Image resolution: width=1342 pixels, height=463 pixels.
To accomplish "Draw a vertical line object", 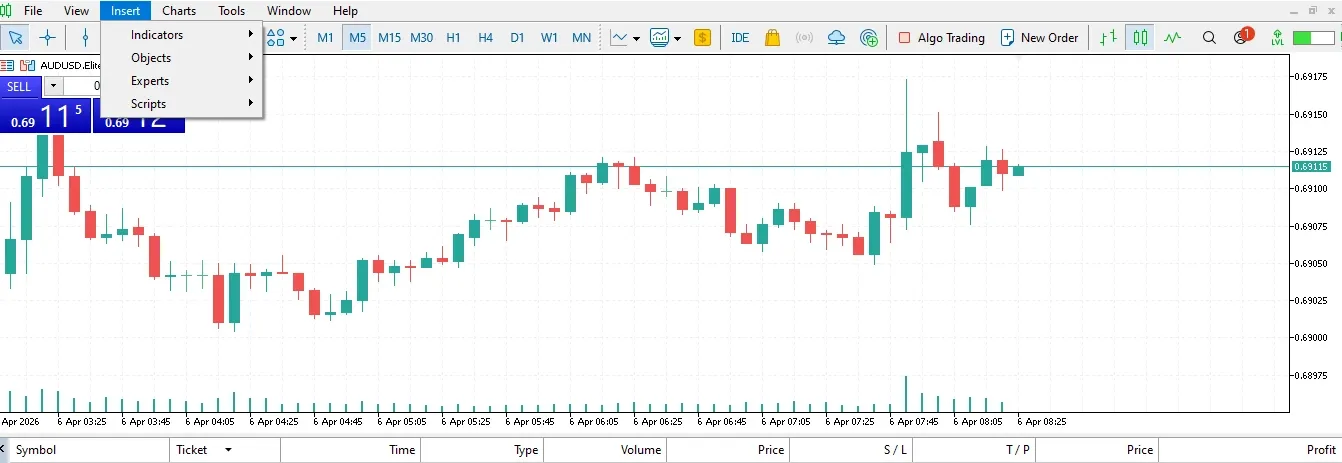I will 85,38.
